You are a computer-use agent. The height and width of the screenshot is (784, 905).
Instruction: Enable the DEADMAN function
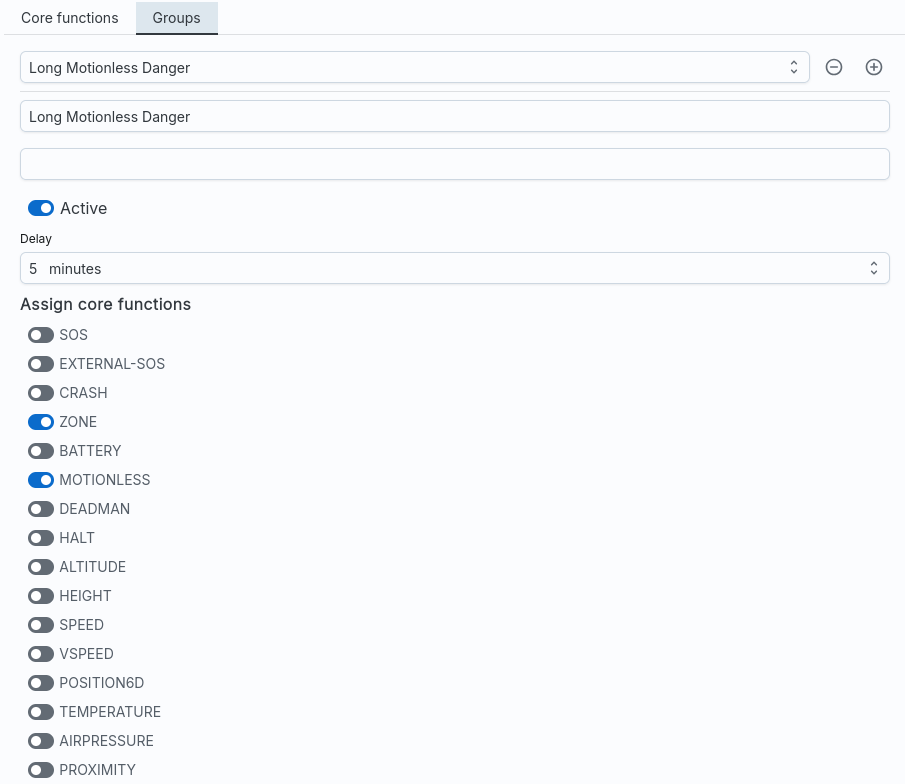(x=41, y=509)
